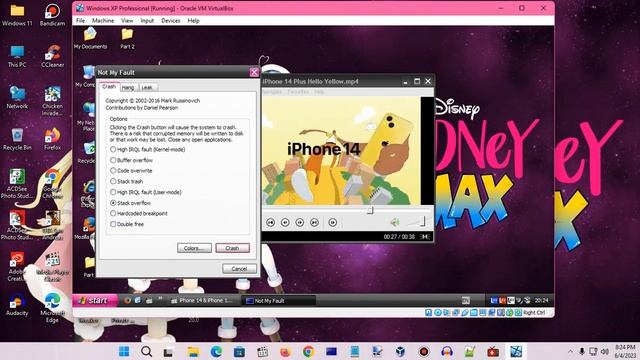Open the Audacity desktop shortcut
Viewport: 640px width, 360px height.
pyautogui.click(x=17, y=305)
